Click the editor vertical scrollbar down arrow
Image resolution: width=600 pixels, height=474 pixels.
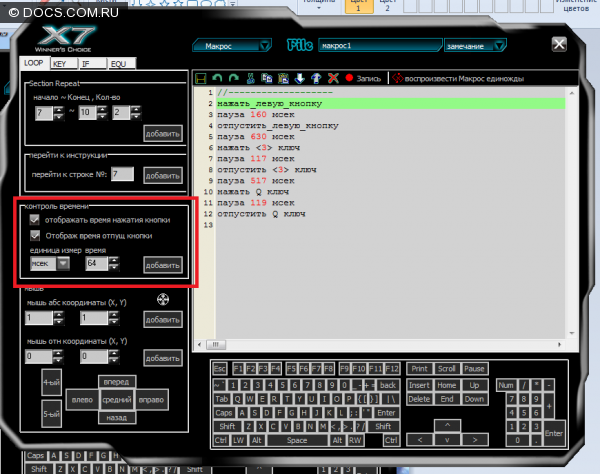pyautogui.click(x=572, y=333)
